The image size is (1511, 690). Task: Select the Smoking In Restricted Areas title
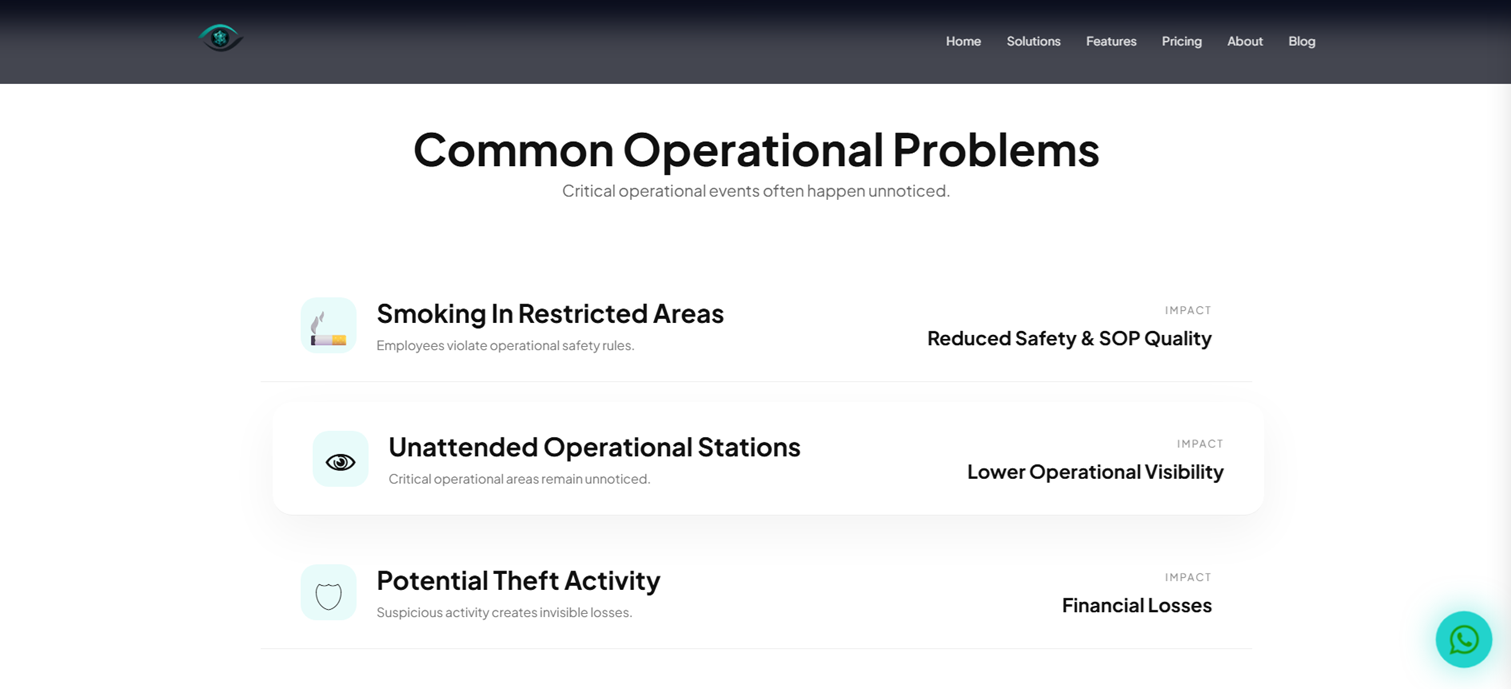pyautogui.click(x=550, y=313)
